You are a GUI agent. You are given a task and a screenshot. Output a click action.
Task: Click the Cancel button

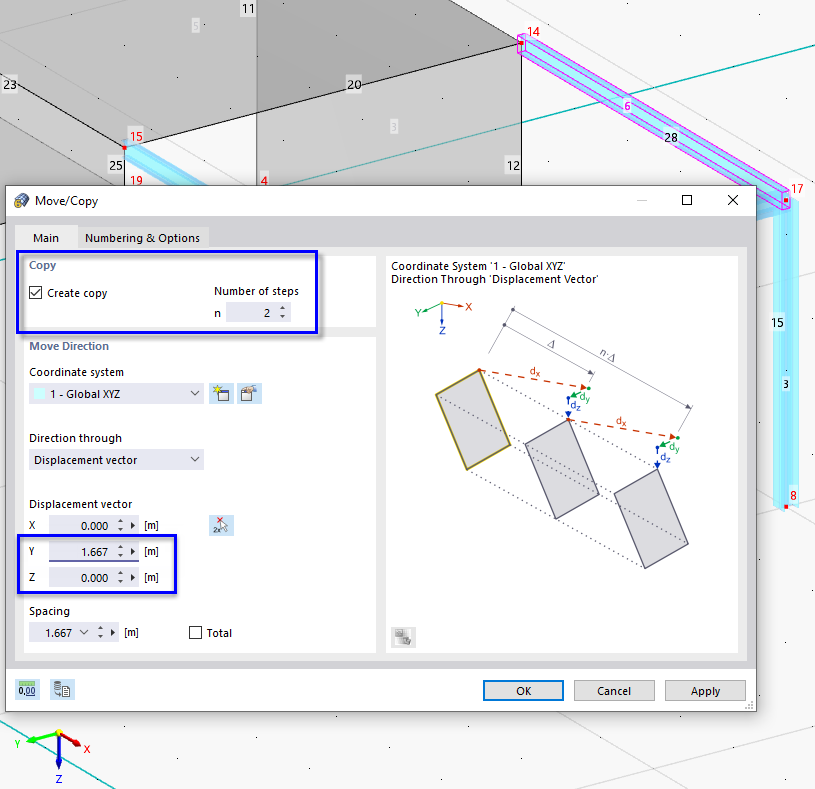(x=614, y=691)
